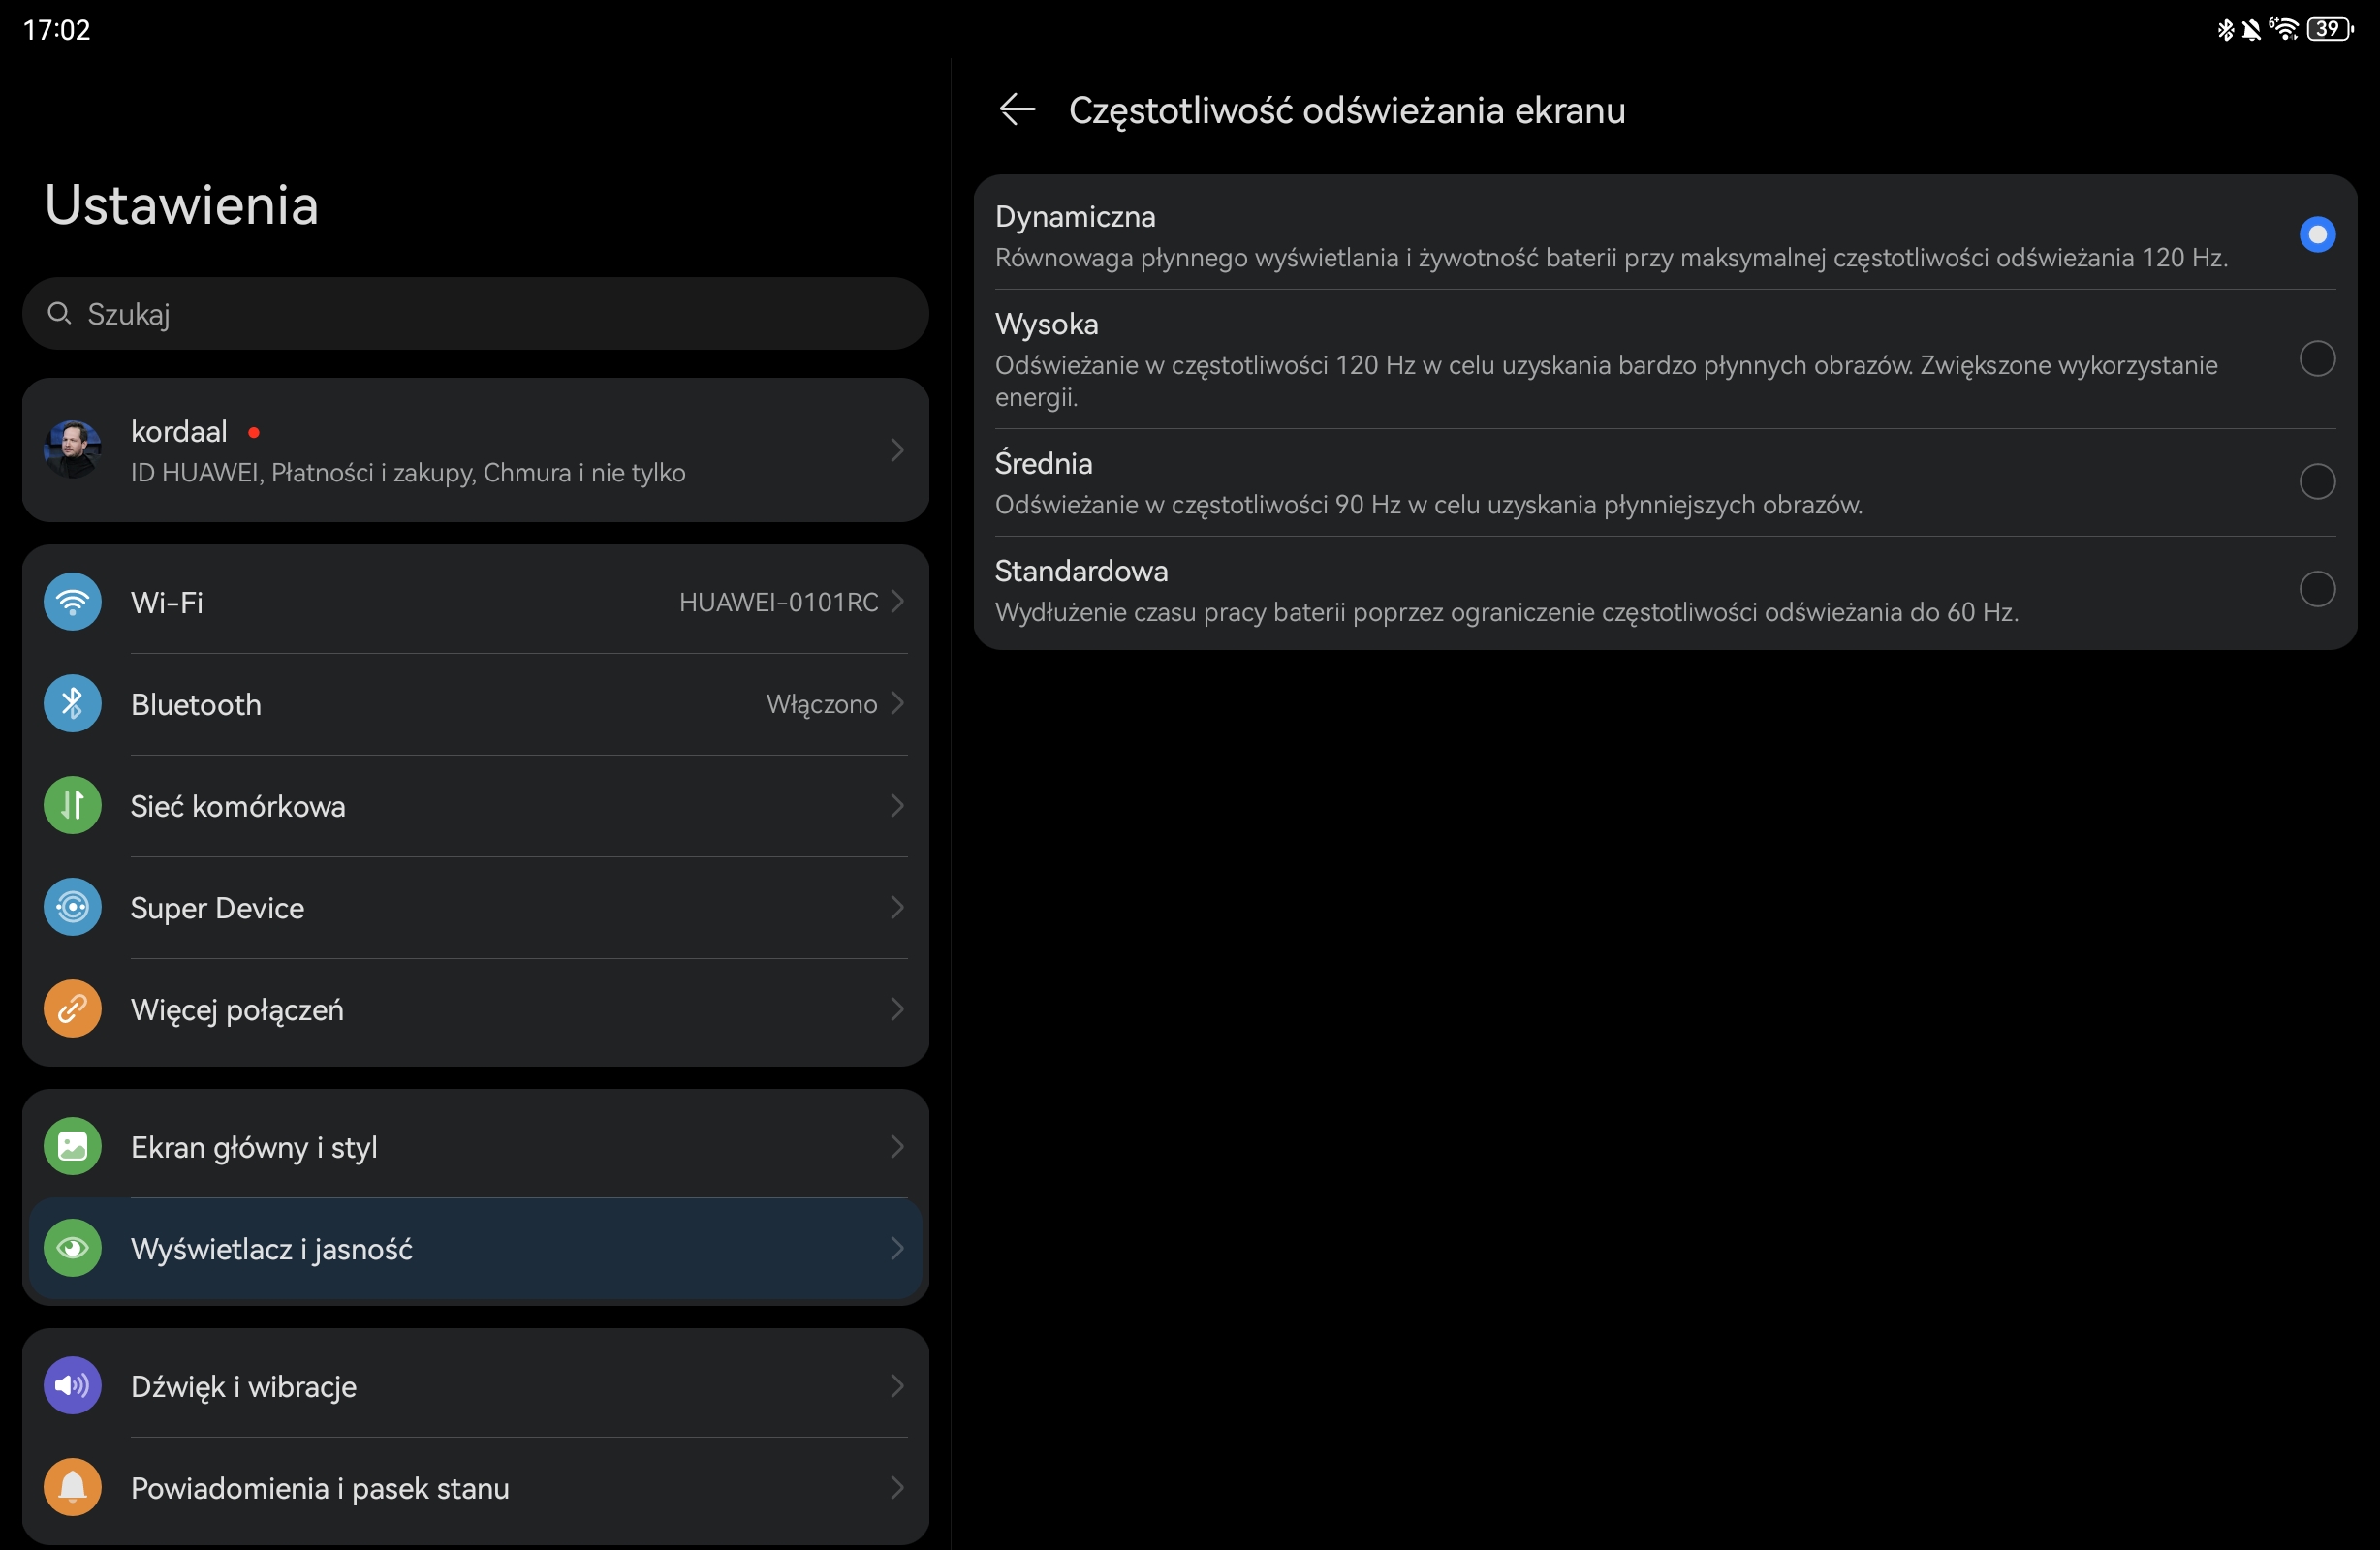The height and width of the screenshot is (1550, 2380).
Task: Tap the Średnia option title
Action: point(1043,464)
